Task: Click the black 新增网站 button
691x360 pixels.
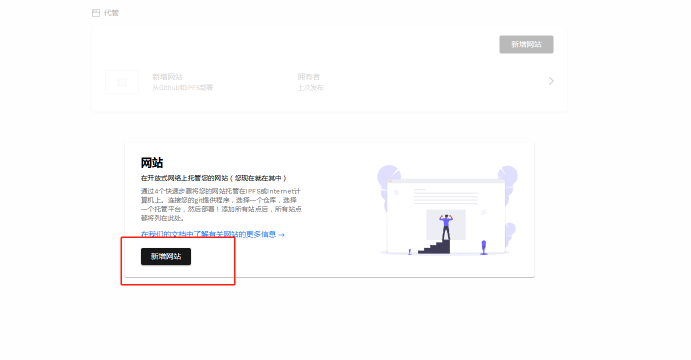Action: (166, 256)
